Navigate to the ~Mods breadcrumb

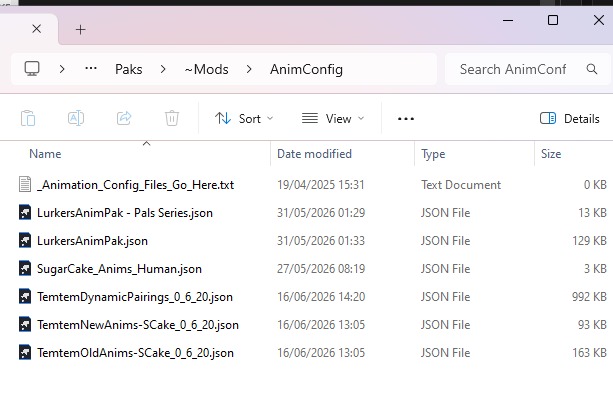pos(206,69)
